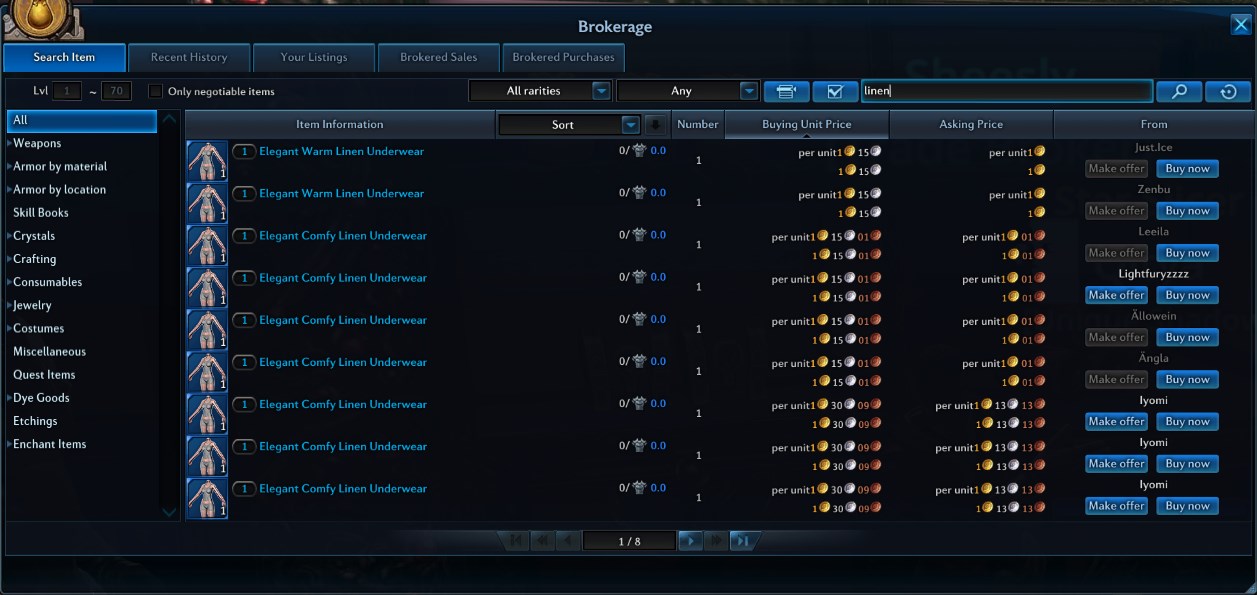Sort by Asking Price column header
Image resolution: width=1257 pixels, height=595 pixels.
(x=971, y=125)
